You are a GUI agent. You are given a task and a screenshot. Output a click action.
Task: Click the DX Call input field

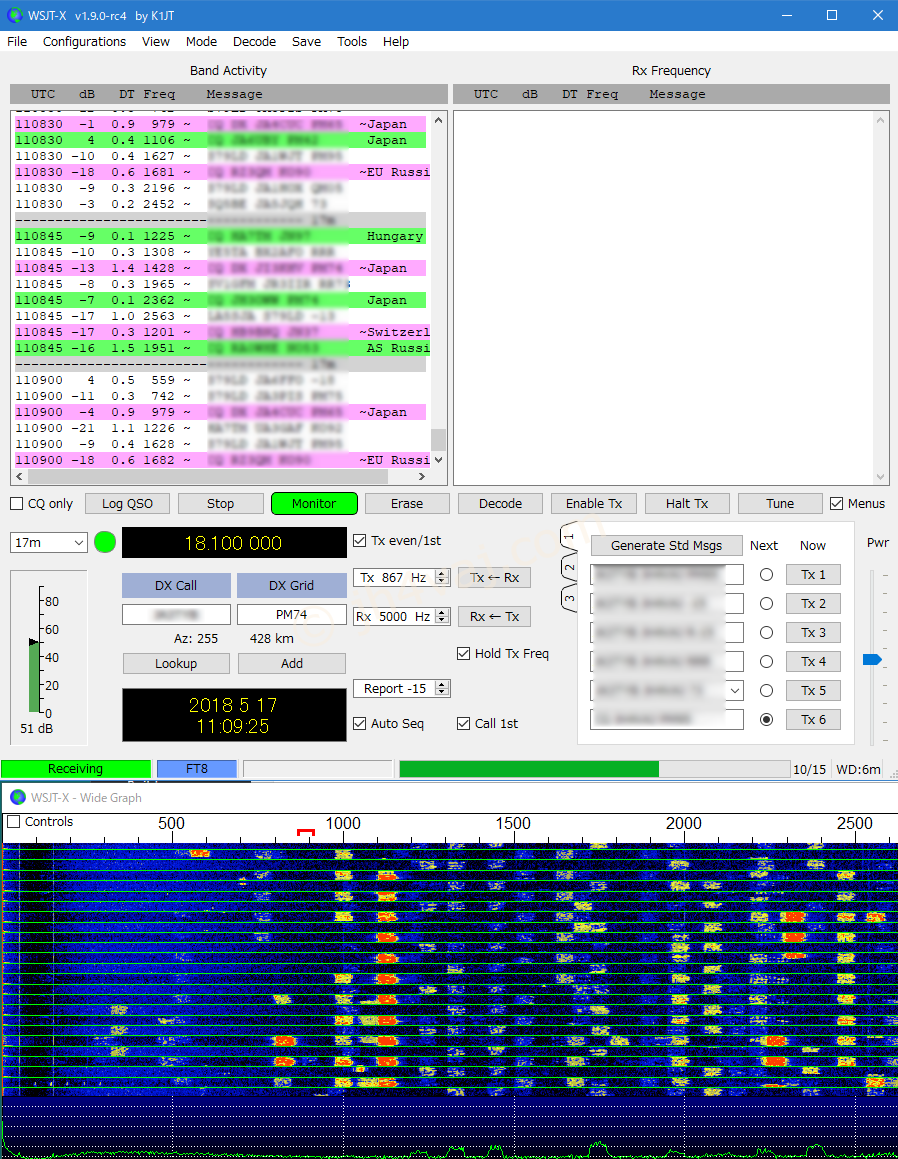click(x=176, y=615)
